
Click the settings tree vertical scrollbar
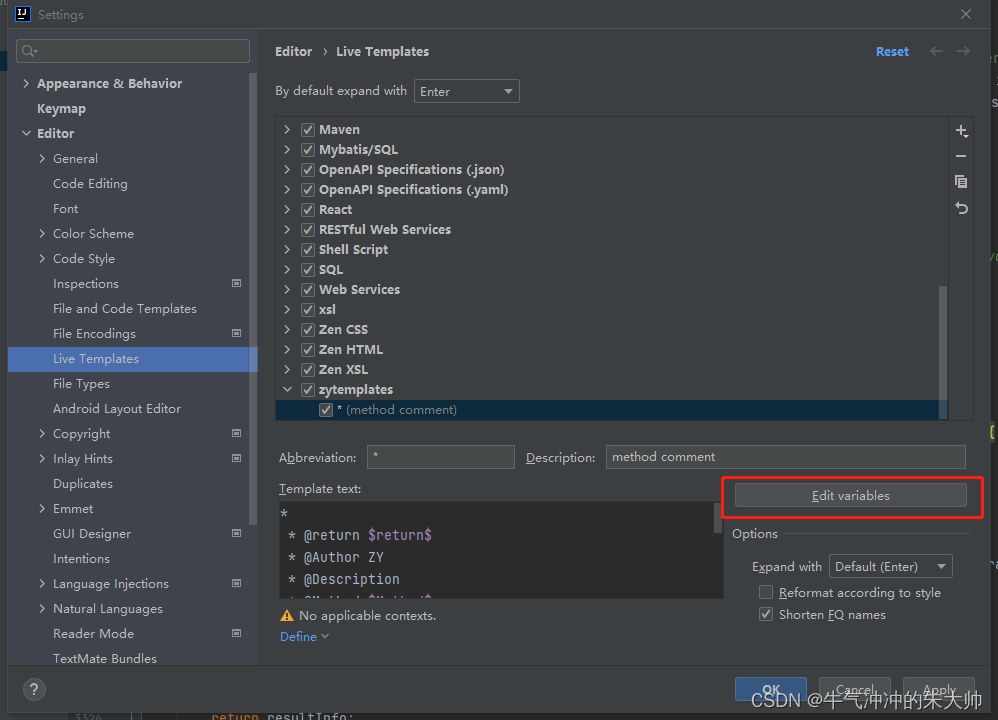pyautogui.click(x=253, y=299)
